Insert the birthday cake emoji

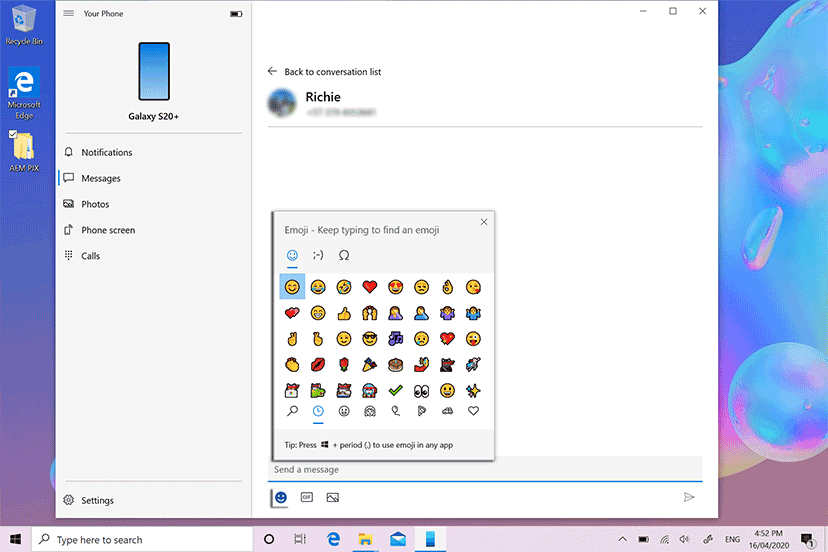tap(396, 364)
